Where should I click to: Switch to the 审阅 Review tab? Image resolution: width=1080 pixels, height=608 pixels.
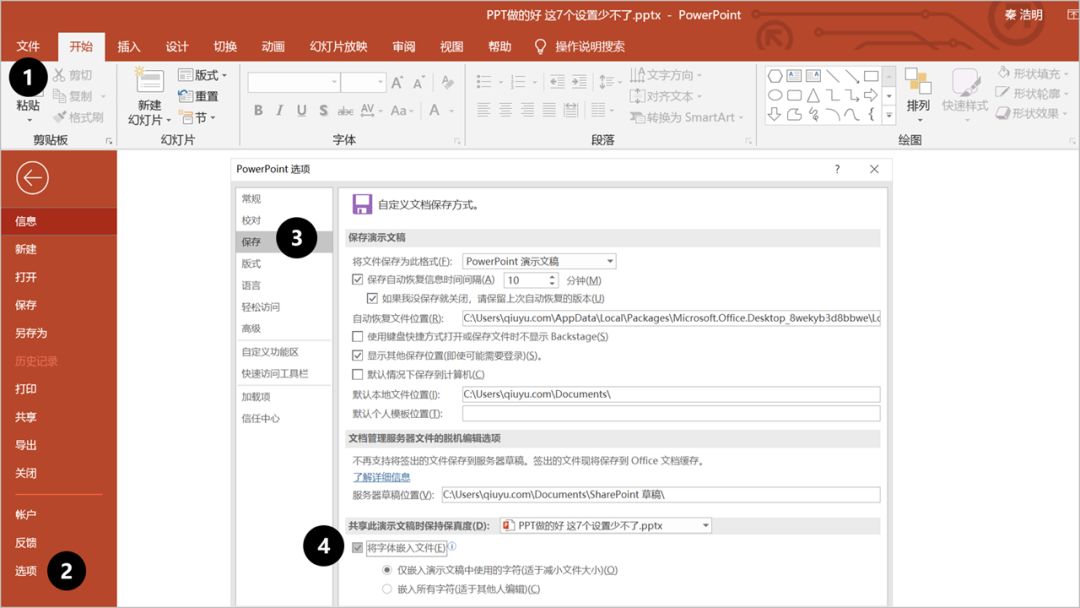(404, 46)
